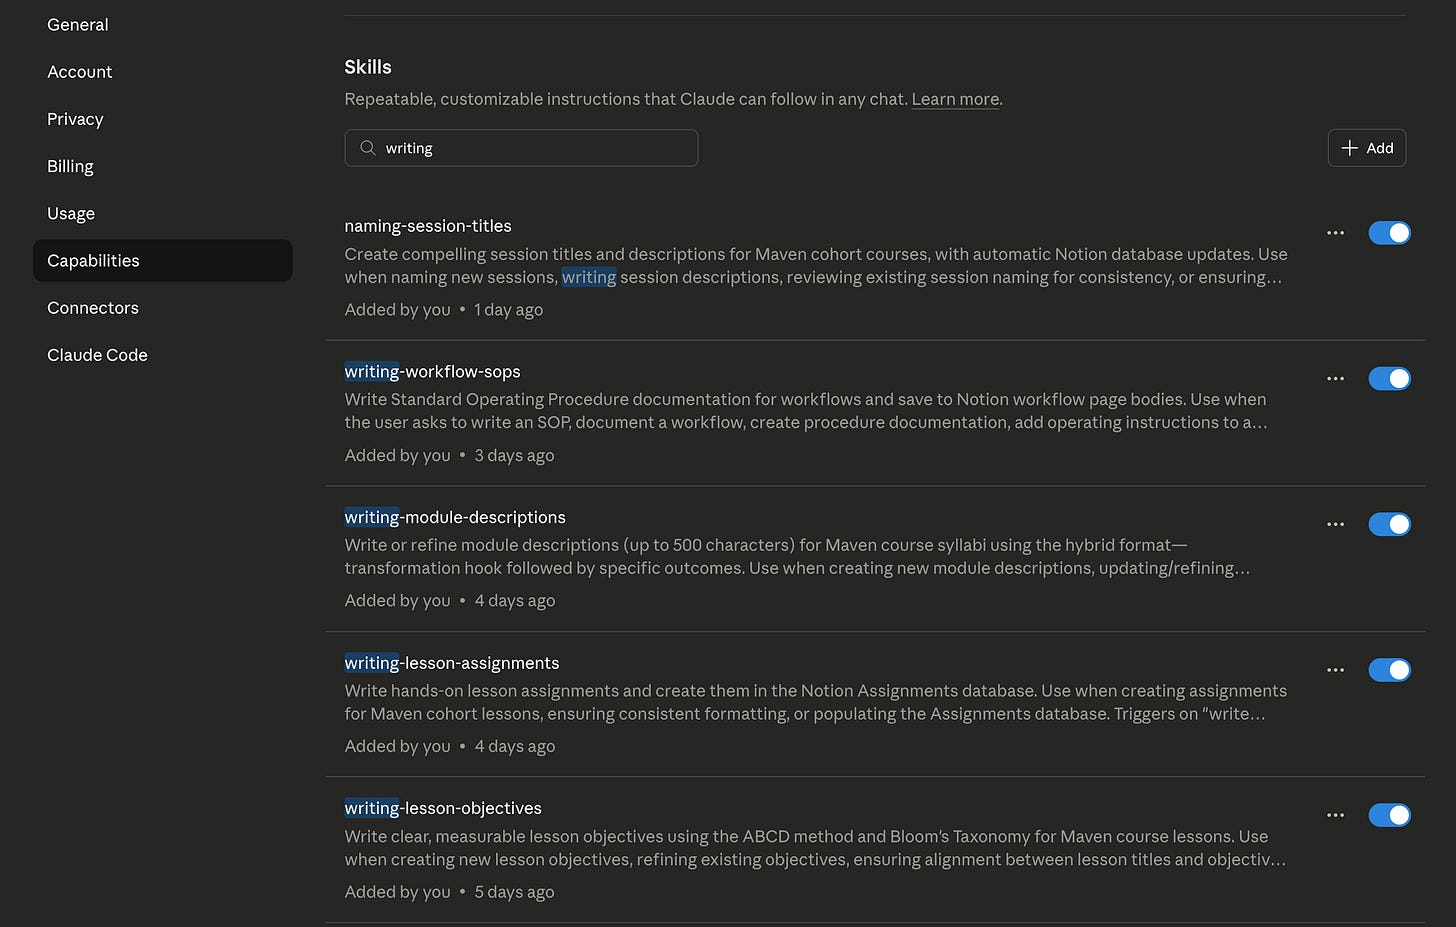1456x927 pixels.
Task: Click 'Added by you • 3 days ago' text
Action: click(x=449, y=455)
